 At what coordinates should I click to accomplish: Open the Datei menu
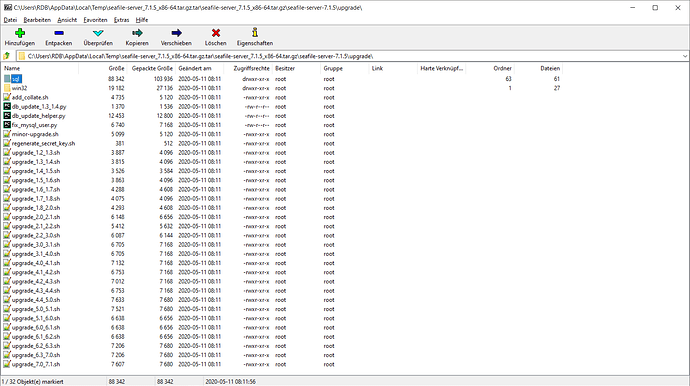[x=10, y=20]
